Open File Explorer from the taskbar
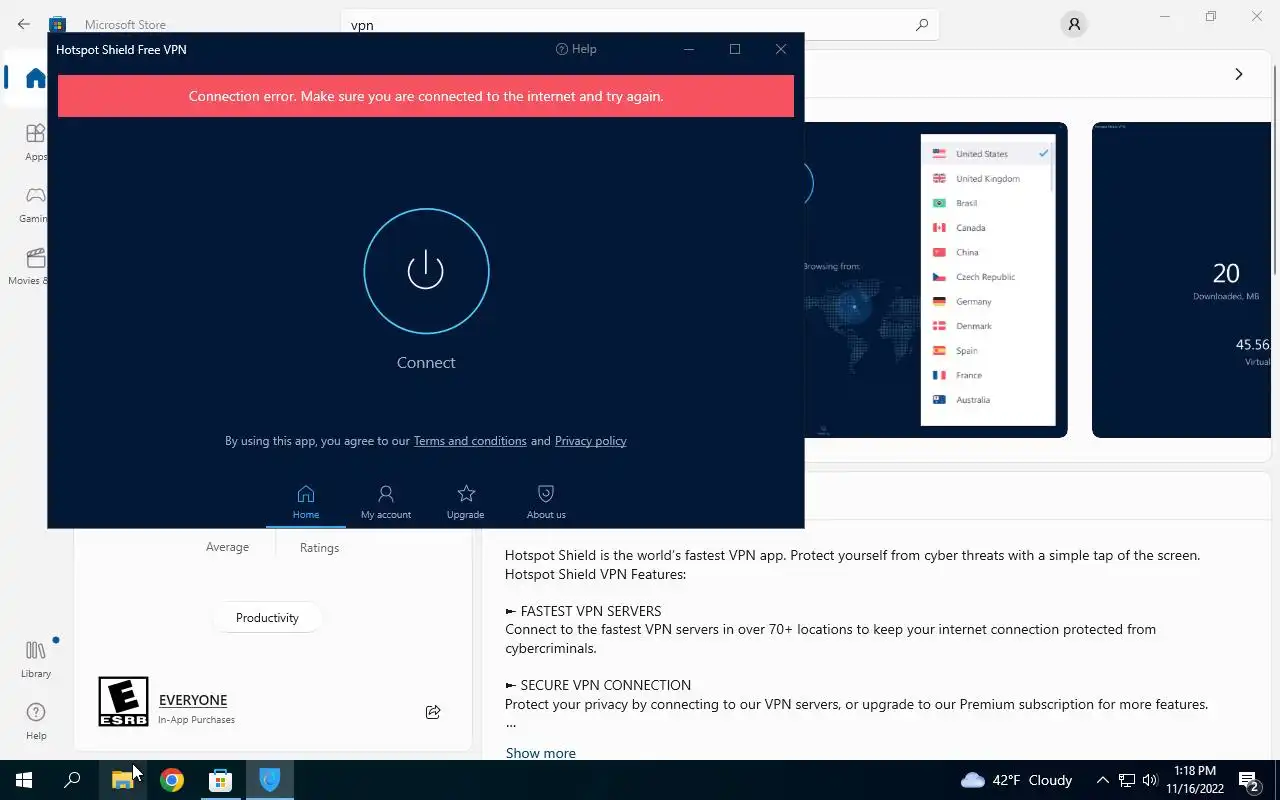This screenshot has width=1280, height=800. pos(123,780)
